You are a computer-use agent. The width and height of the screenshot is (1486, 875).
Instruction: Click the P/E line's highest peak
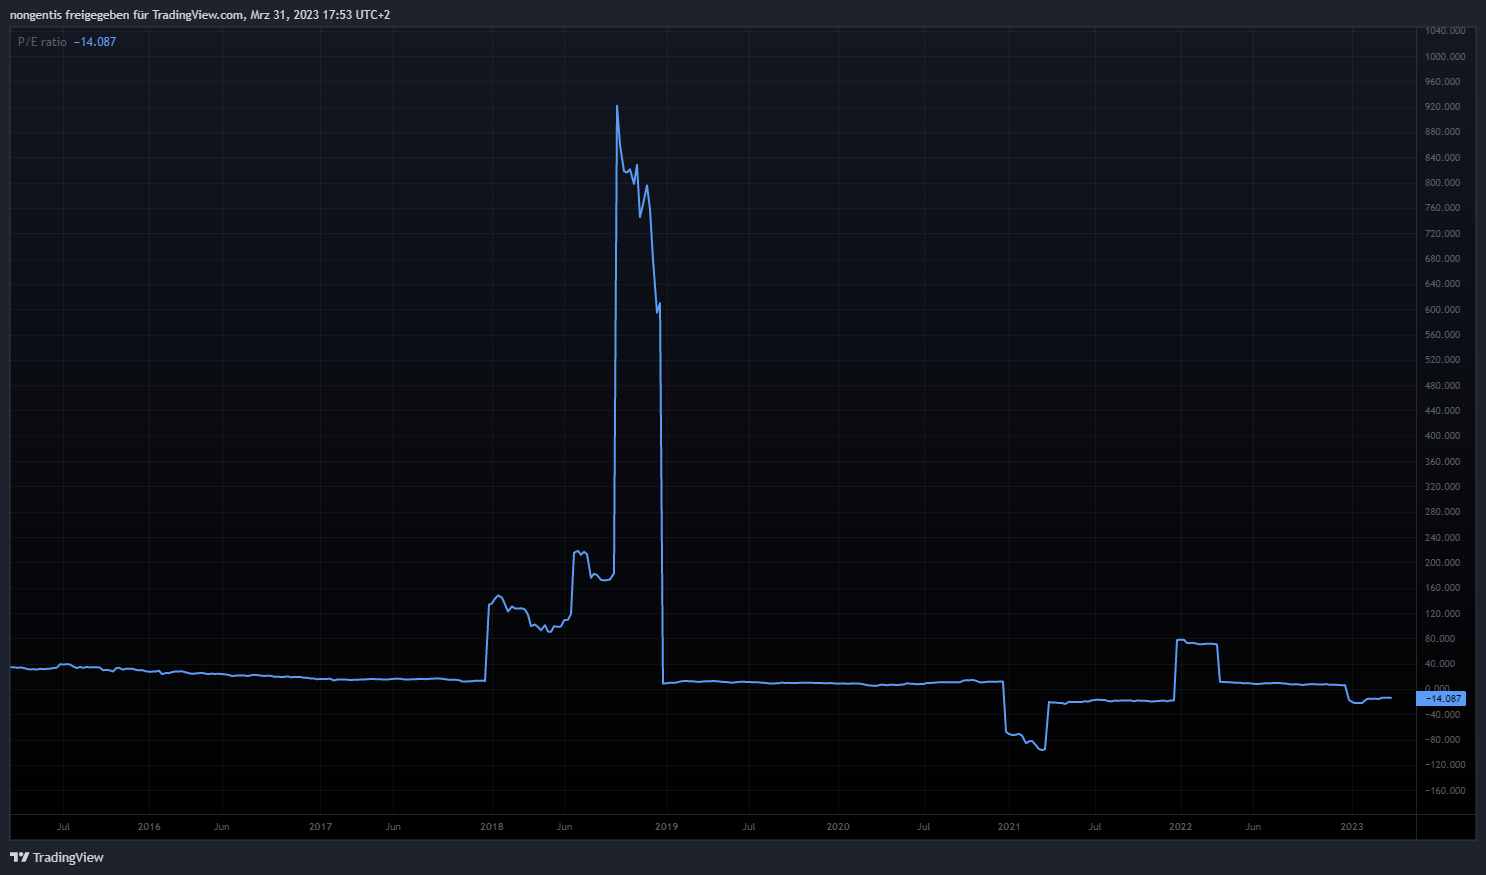(x=617, y=106)
